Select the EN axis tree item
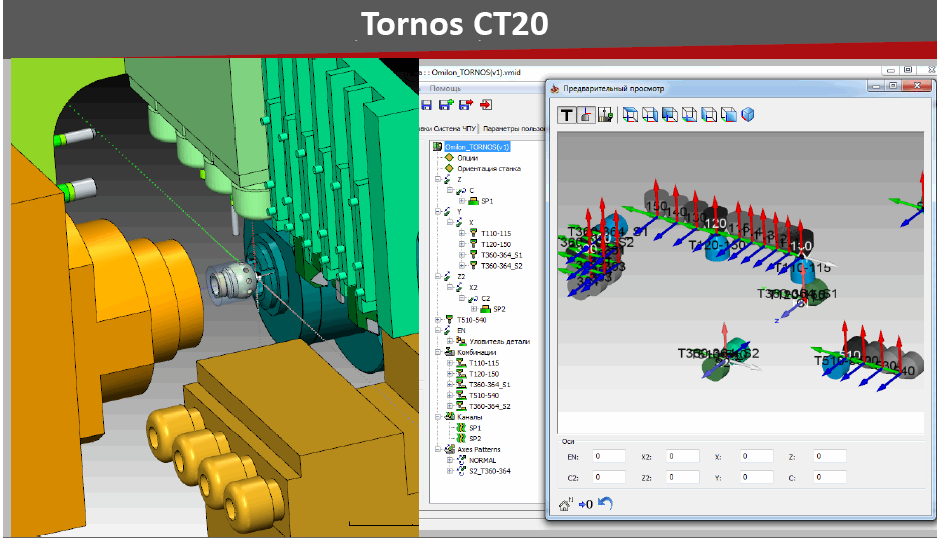 [461, 330]
